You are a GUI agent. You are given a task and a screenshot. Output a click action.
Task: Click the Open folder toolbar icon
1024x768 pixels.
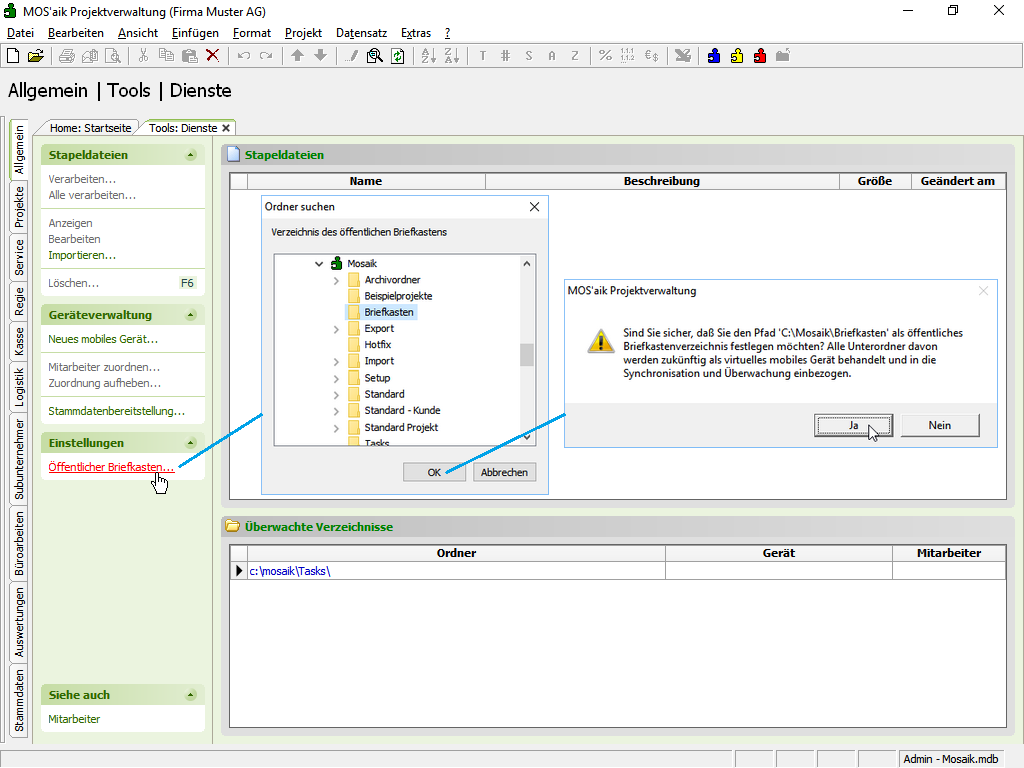pos(35,56)
